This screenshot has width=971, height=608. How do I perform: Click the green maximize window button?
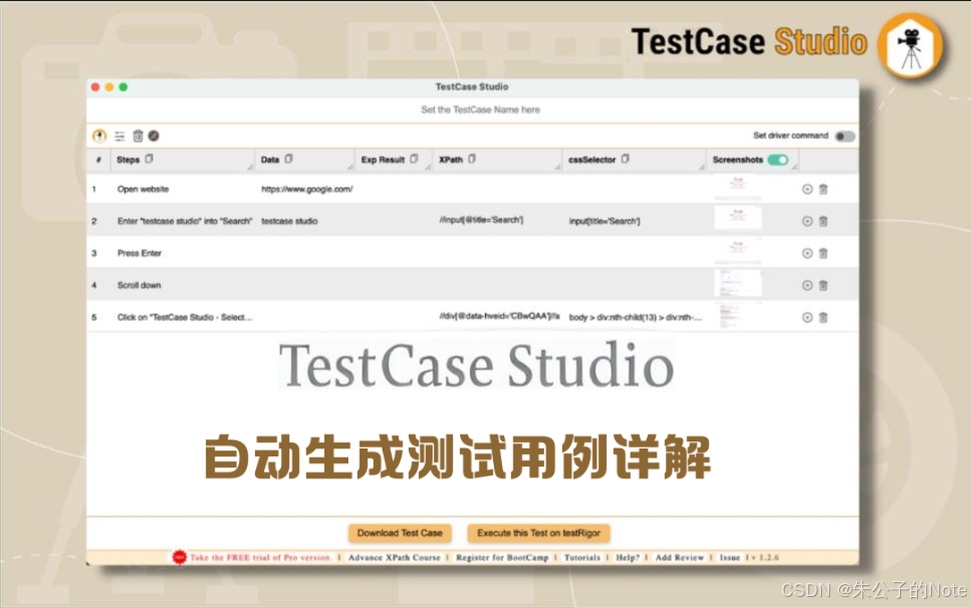click(x=123, y=87)
